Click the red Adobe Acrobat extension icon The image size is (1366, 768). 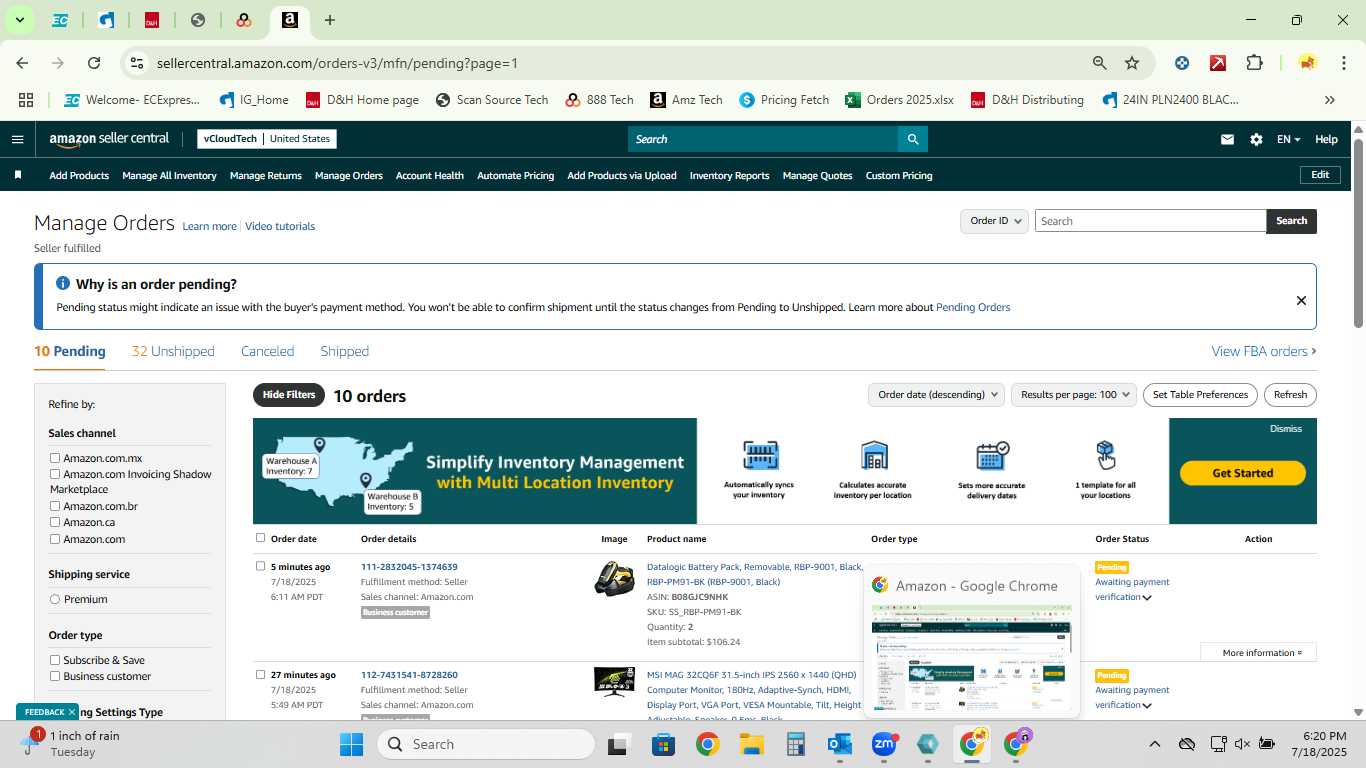click(x=1218, y=63)
